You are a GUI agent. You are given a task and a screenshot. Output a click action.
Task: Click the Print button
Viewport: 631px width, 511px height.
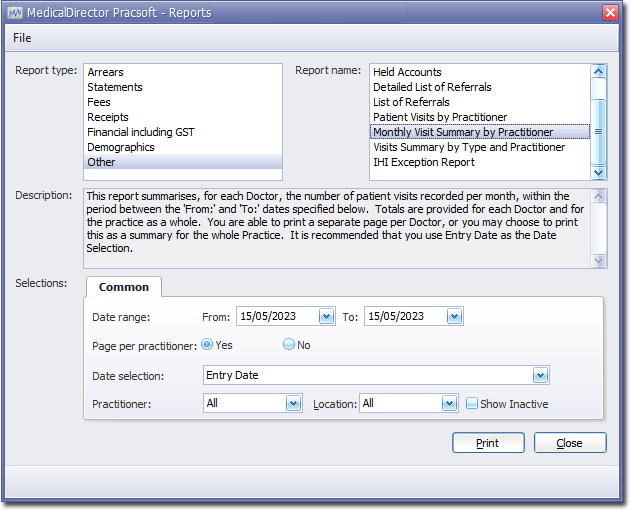(x=488, y=443)
